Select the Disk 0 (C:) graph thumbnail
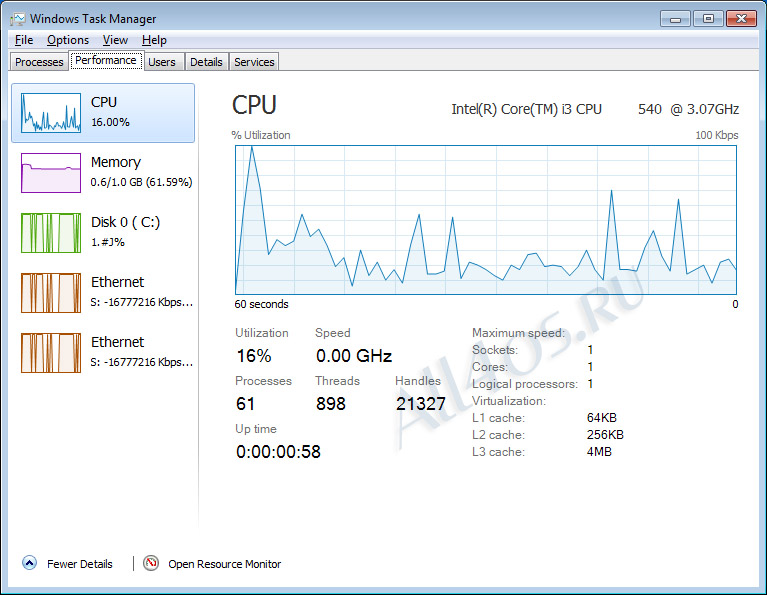 coord(51,233)
